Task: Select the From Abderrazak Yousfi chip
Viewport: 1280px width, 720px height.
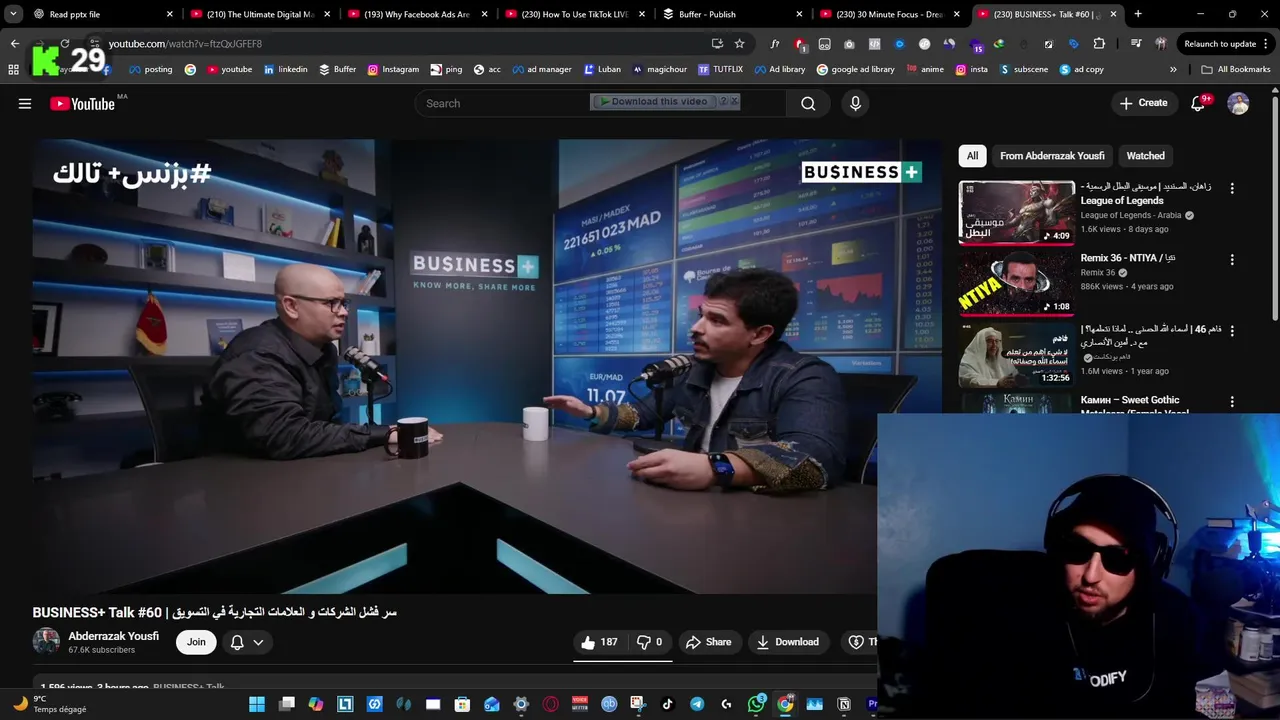Action: (1052, 156)
